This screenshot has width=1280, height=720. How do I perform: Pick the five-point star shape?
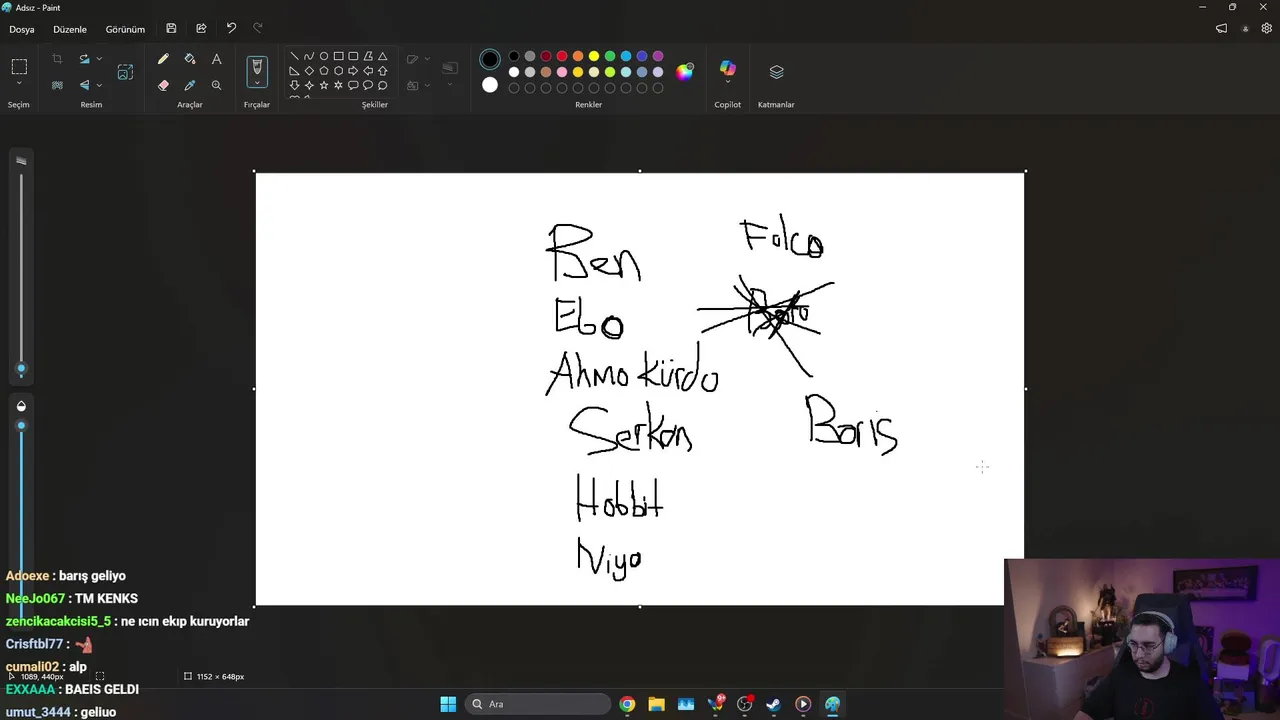tap(324, 85)
